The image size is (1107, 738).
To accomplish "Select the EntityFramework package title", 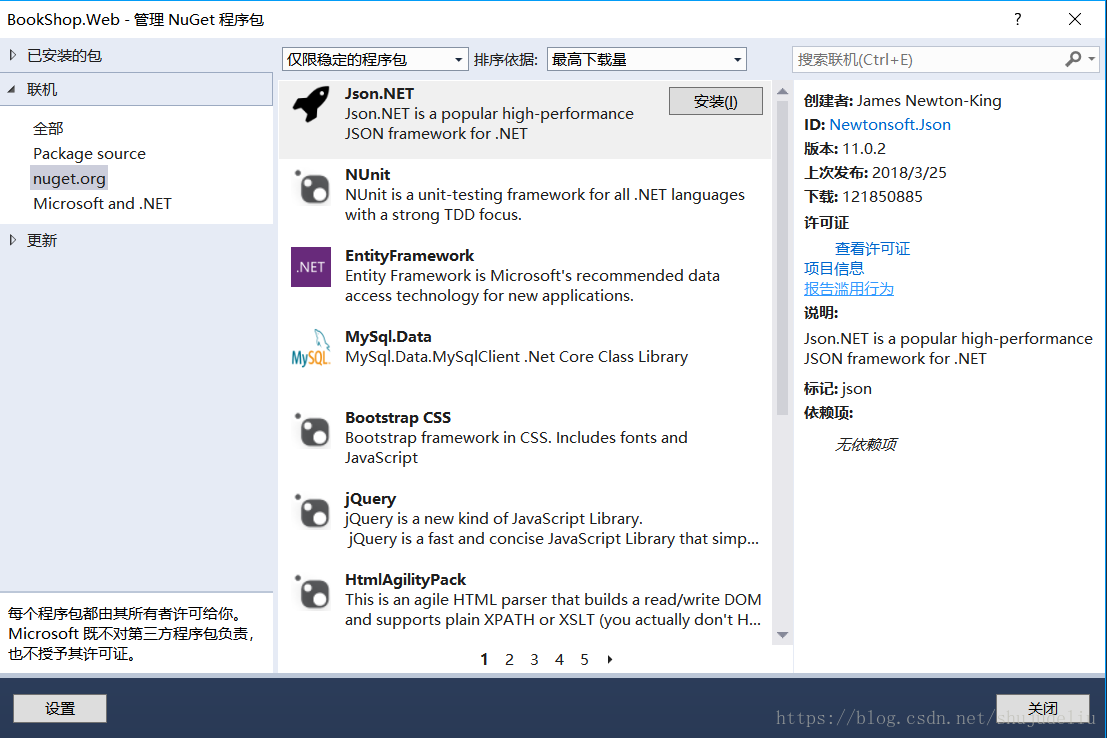I will (409, 256).
